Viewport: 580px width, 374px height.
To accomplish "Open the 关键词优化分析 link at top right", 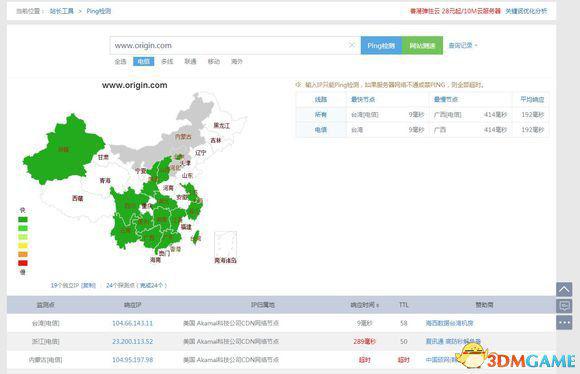I will (x=526, y=11).
